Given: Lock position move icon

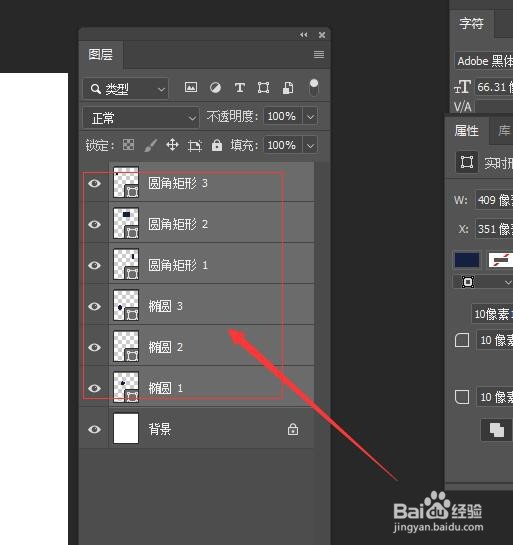Looking at the screenshot, I should click(172, 145).
